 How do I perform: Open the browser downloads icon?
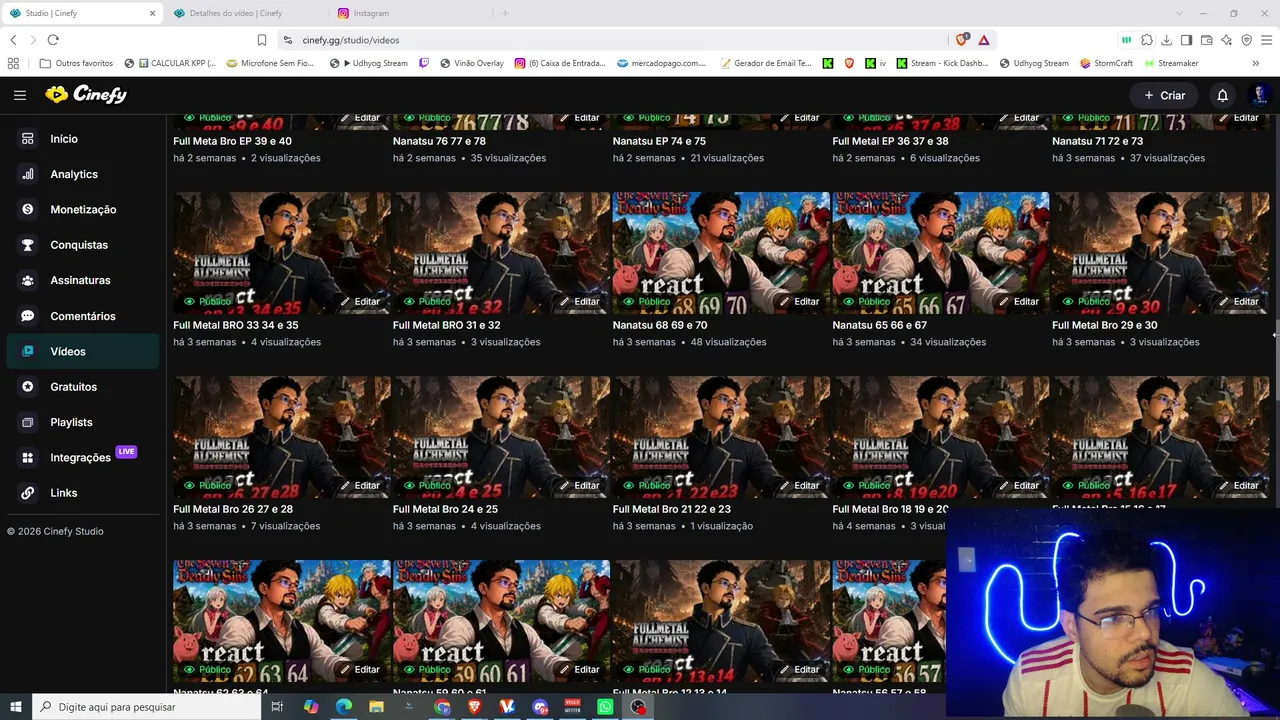(x=1166, y=40)
